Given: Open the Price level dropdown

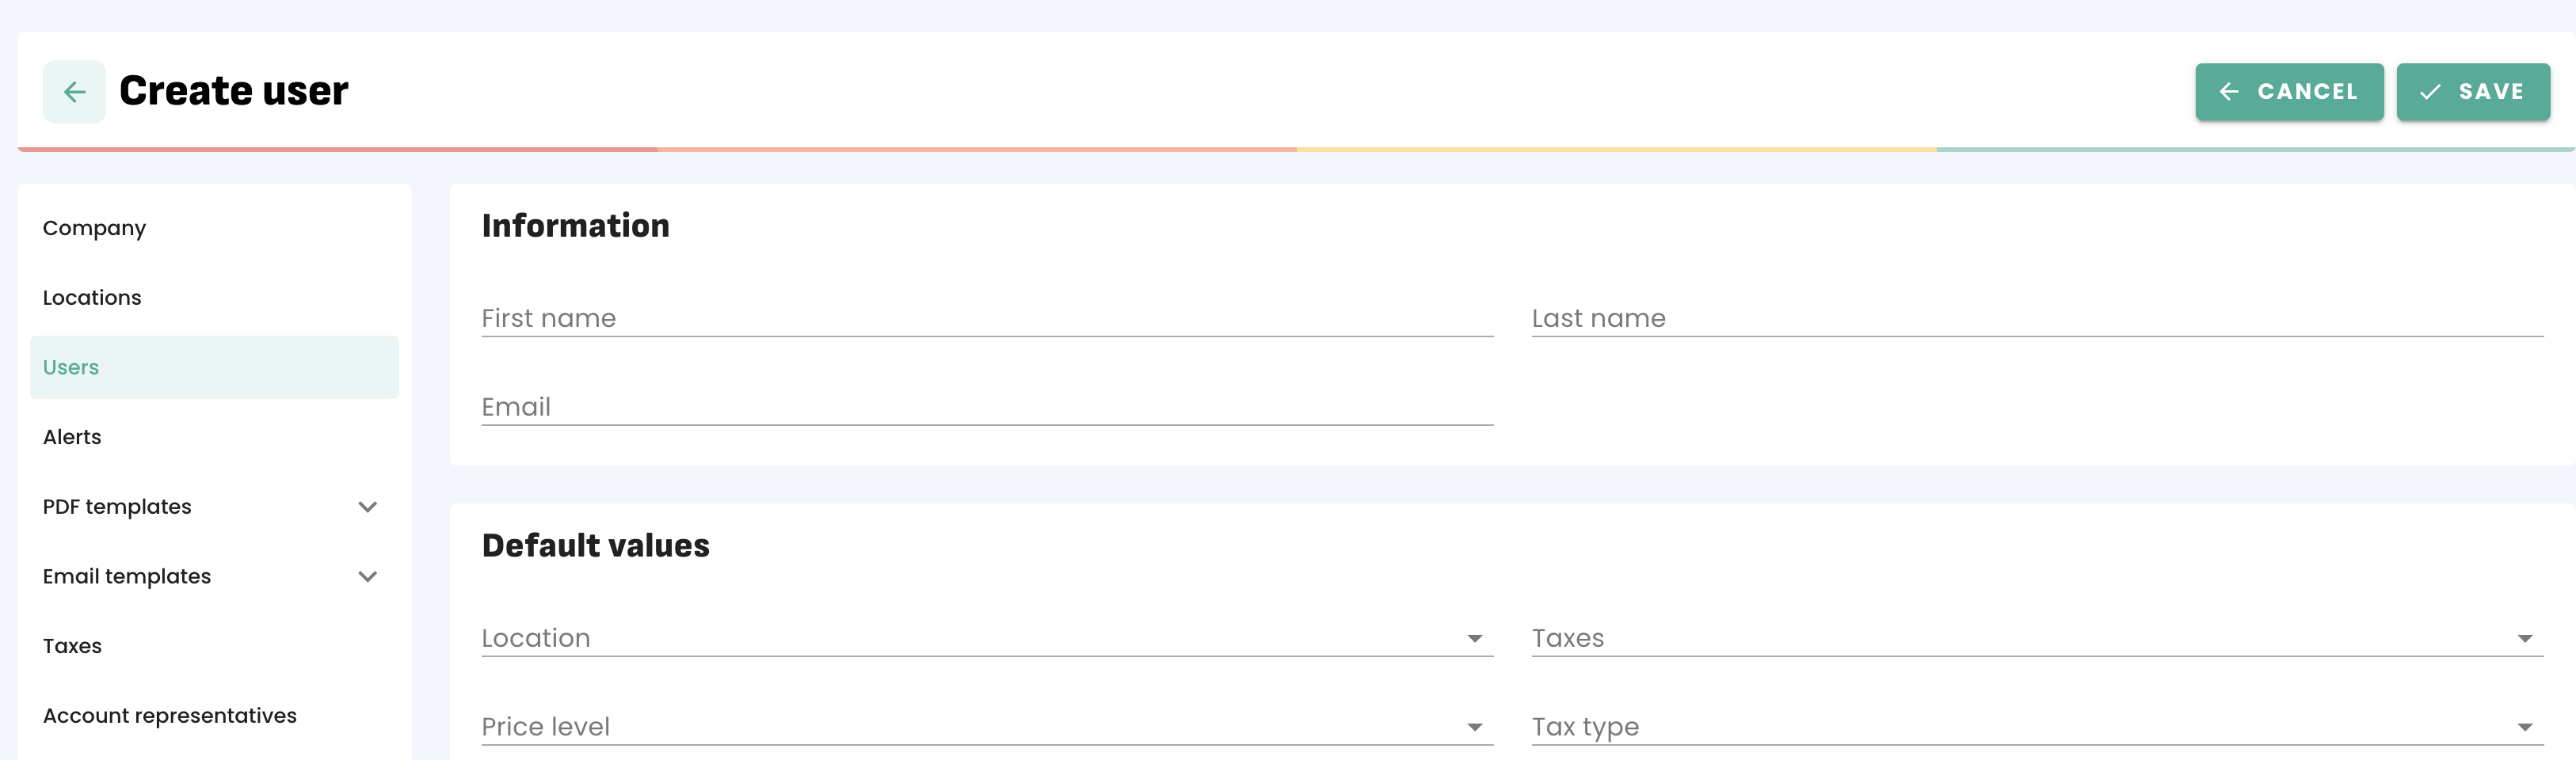Looking at the screenshot, I should [x=970, y=727].
